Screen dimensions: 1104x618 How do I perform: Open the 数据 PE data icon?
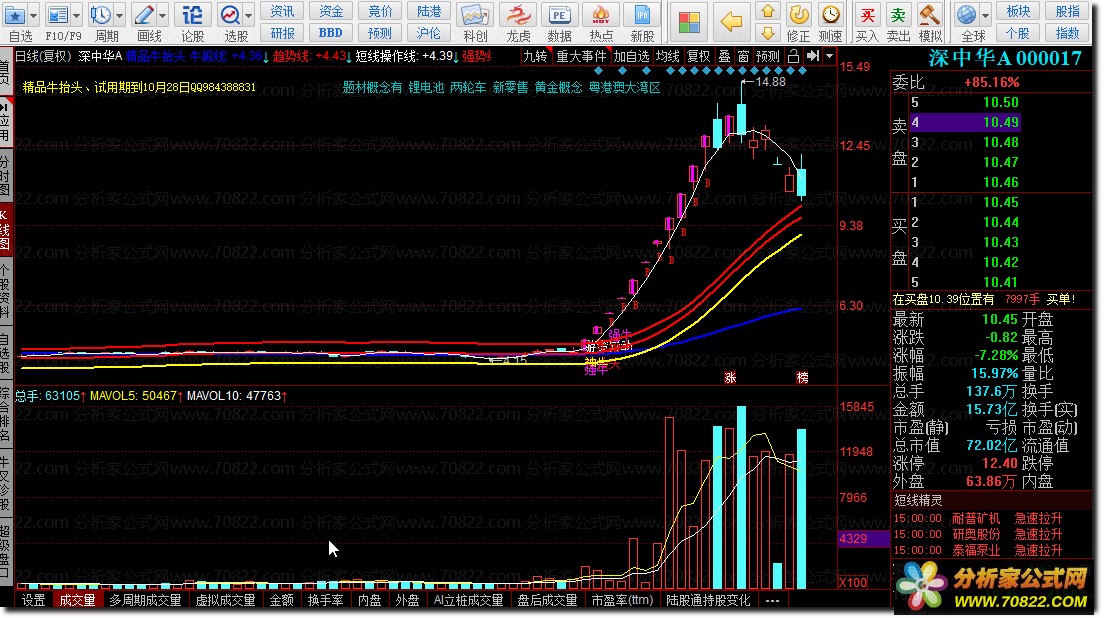[559, 15]
